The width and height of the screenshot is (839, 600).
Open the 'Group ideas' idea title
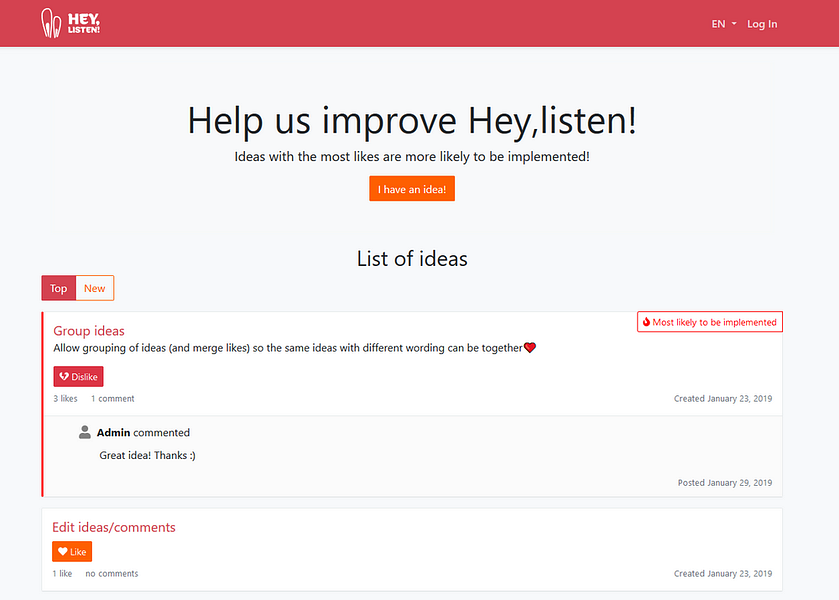coord(89,330)
